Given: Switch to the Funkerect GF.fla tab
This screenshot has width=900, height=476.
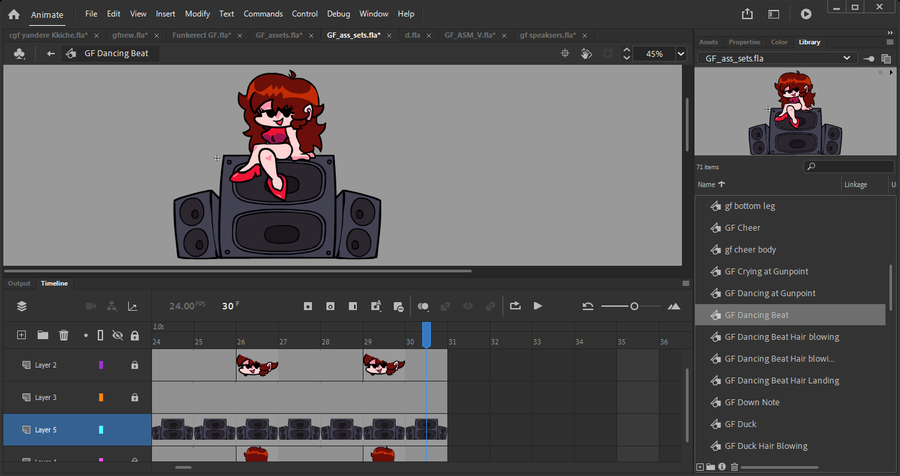Looking at the screenshot, I should (x=201, y=35).
